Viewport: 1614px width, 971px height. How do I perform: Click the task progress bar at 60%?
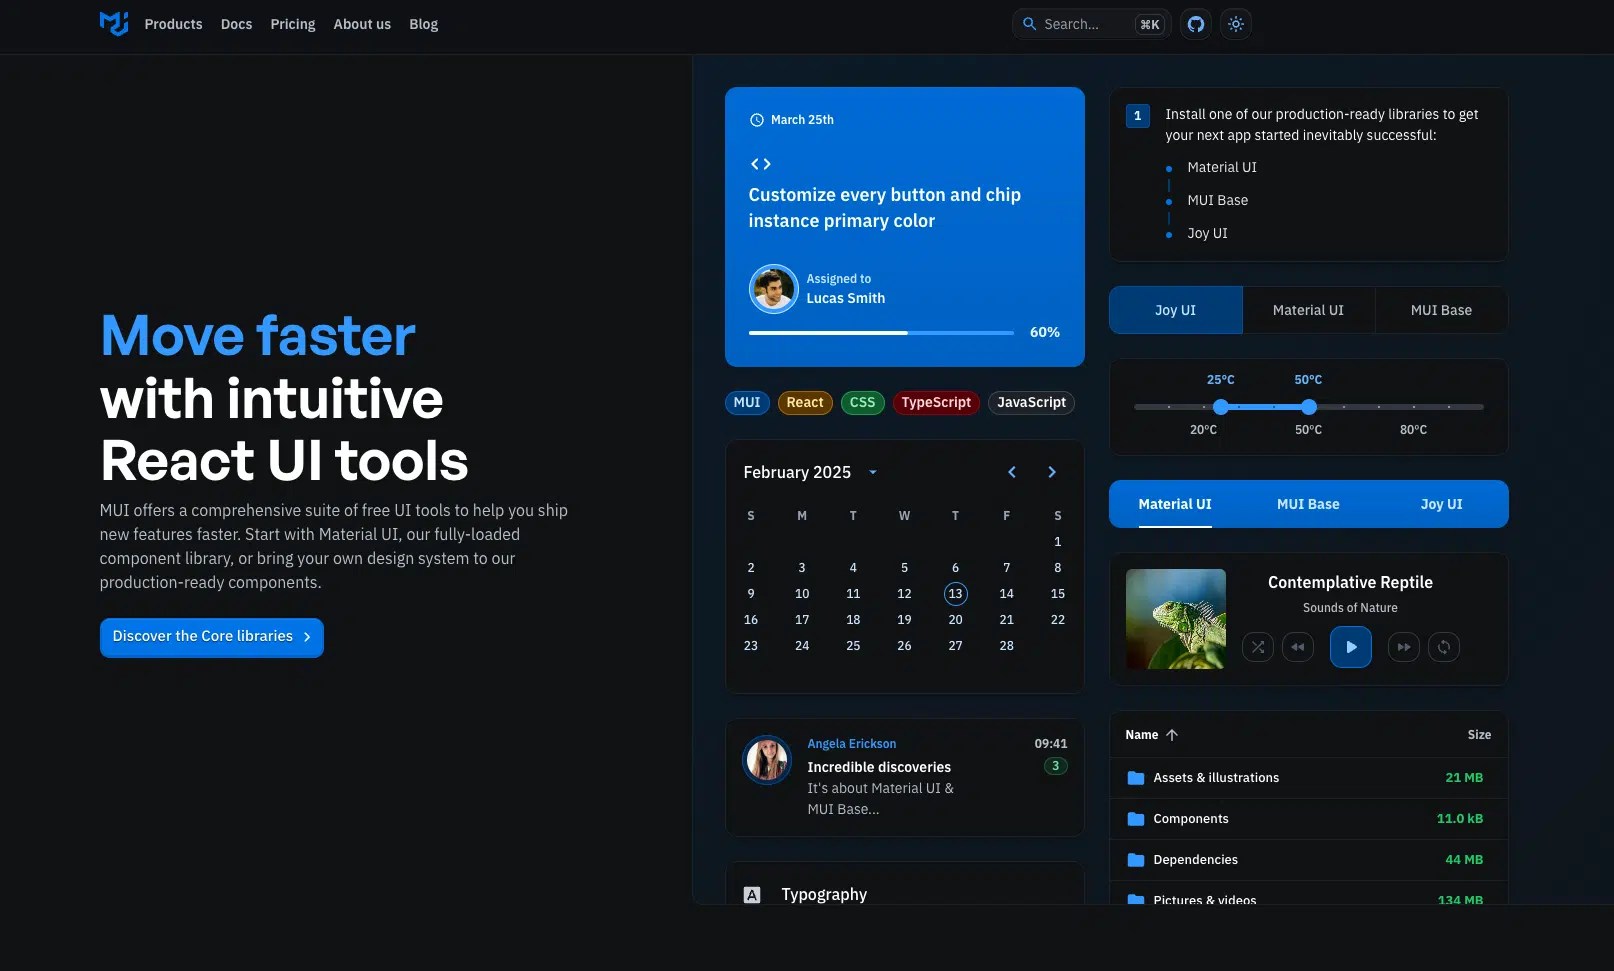(881, 333)
